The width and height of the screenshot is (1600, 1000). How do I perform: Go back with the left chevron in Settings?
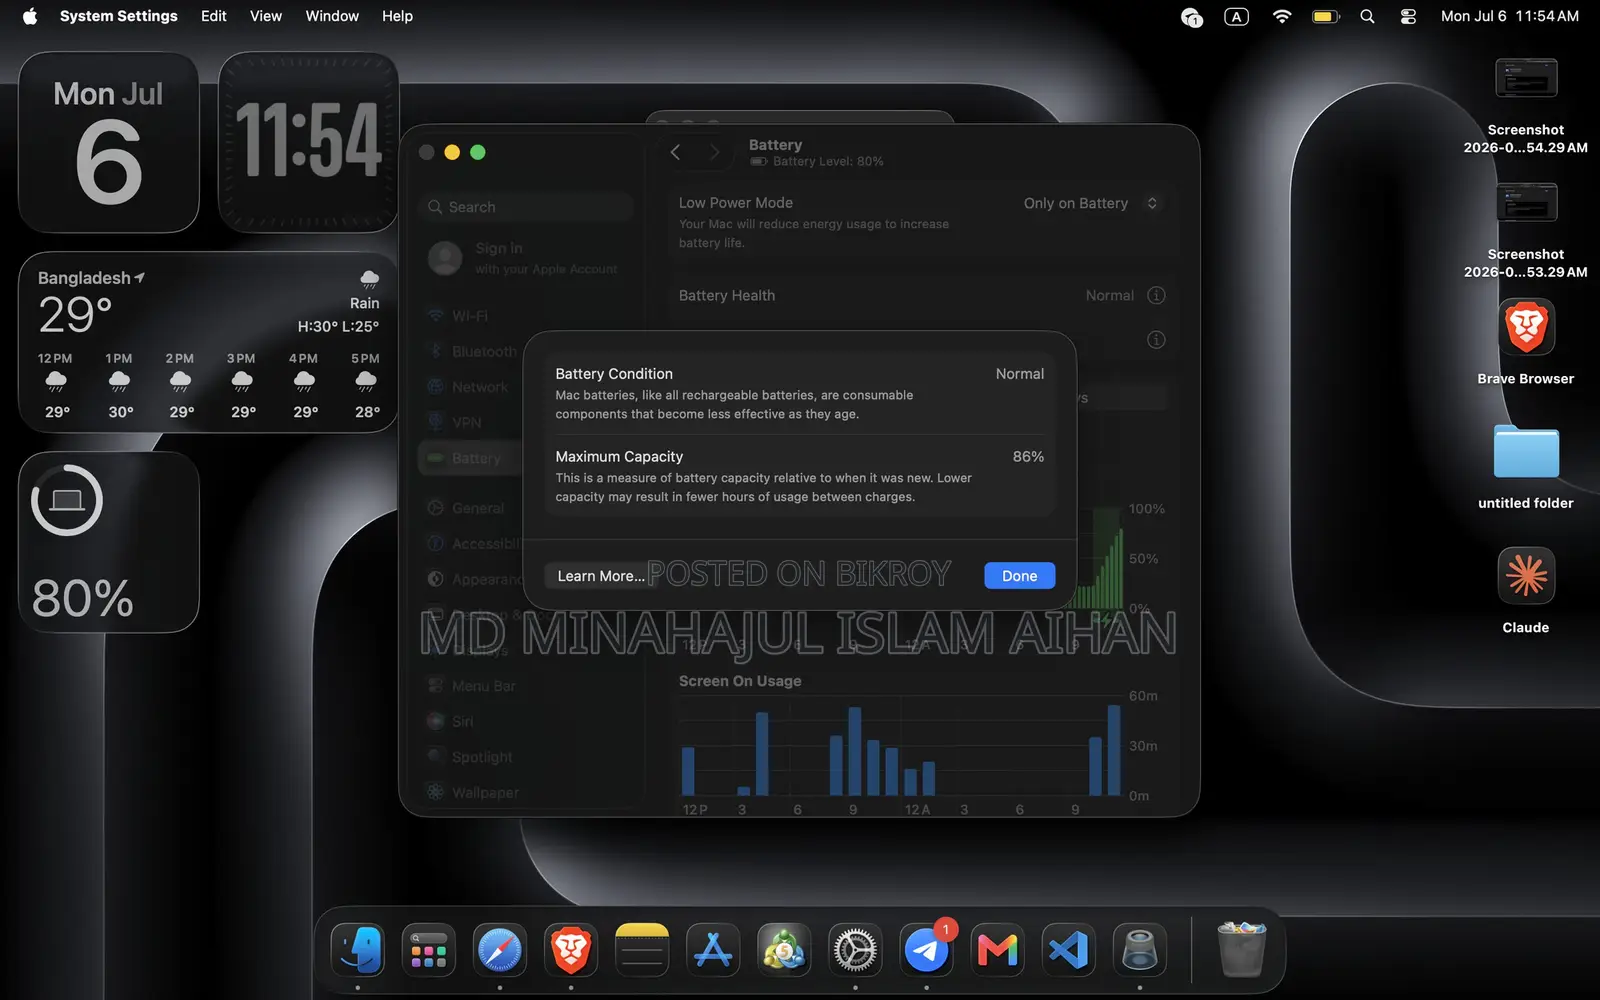pyautogui.click(x=675, y=152)
